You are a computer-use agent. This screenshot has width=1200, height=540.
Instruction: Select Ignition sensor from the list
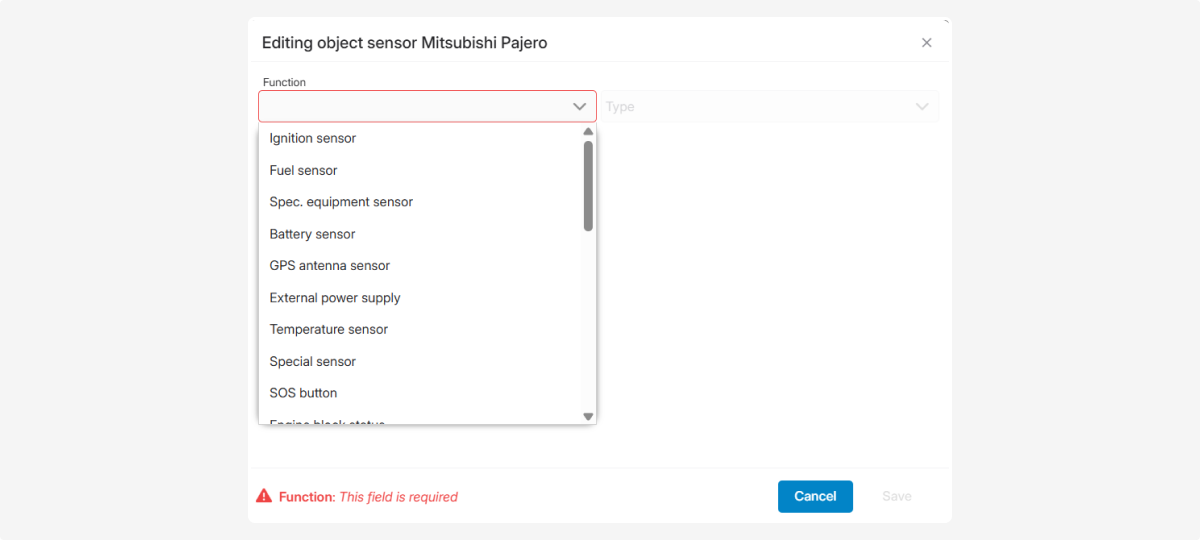pyautogui.click(x=313, y=138)
